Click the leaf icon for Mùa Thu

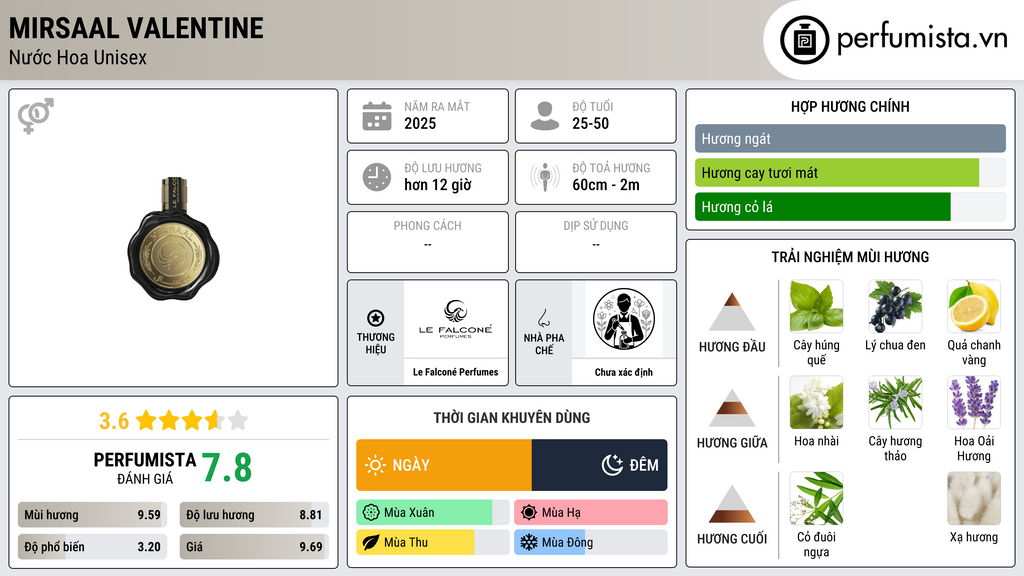pyautogui.click(x=371, y=542)
